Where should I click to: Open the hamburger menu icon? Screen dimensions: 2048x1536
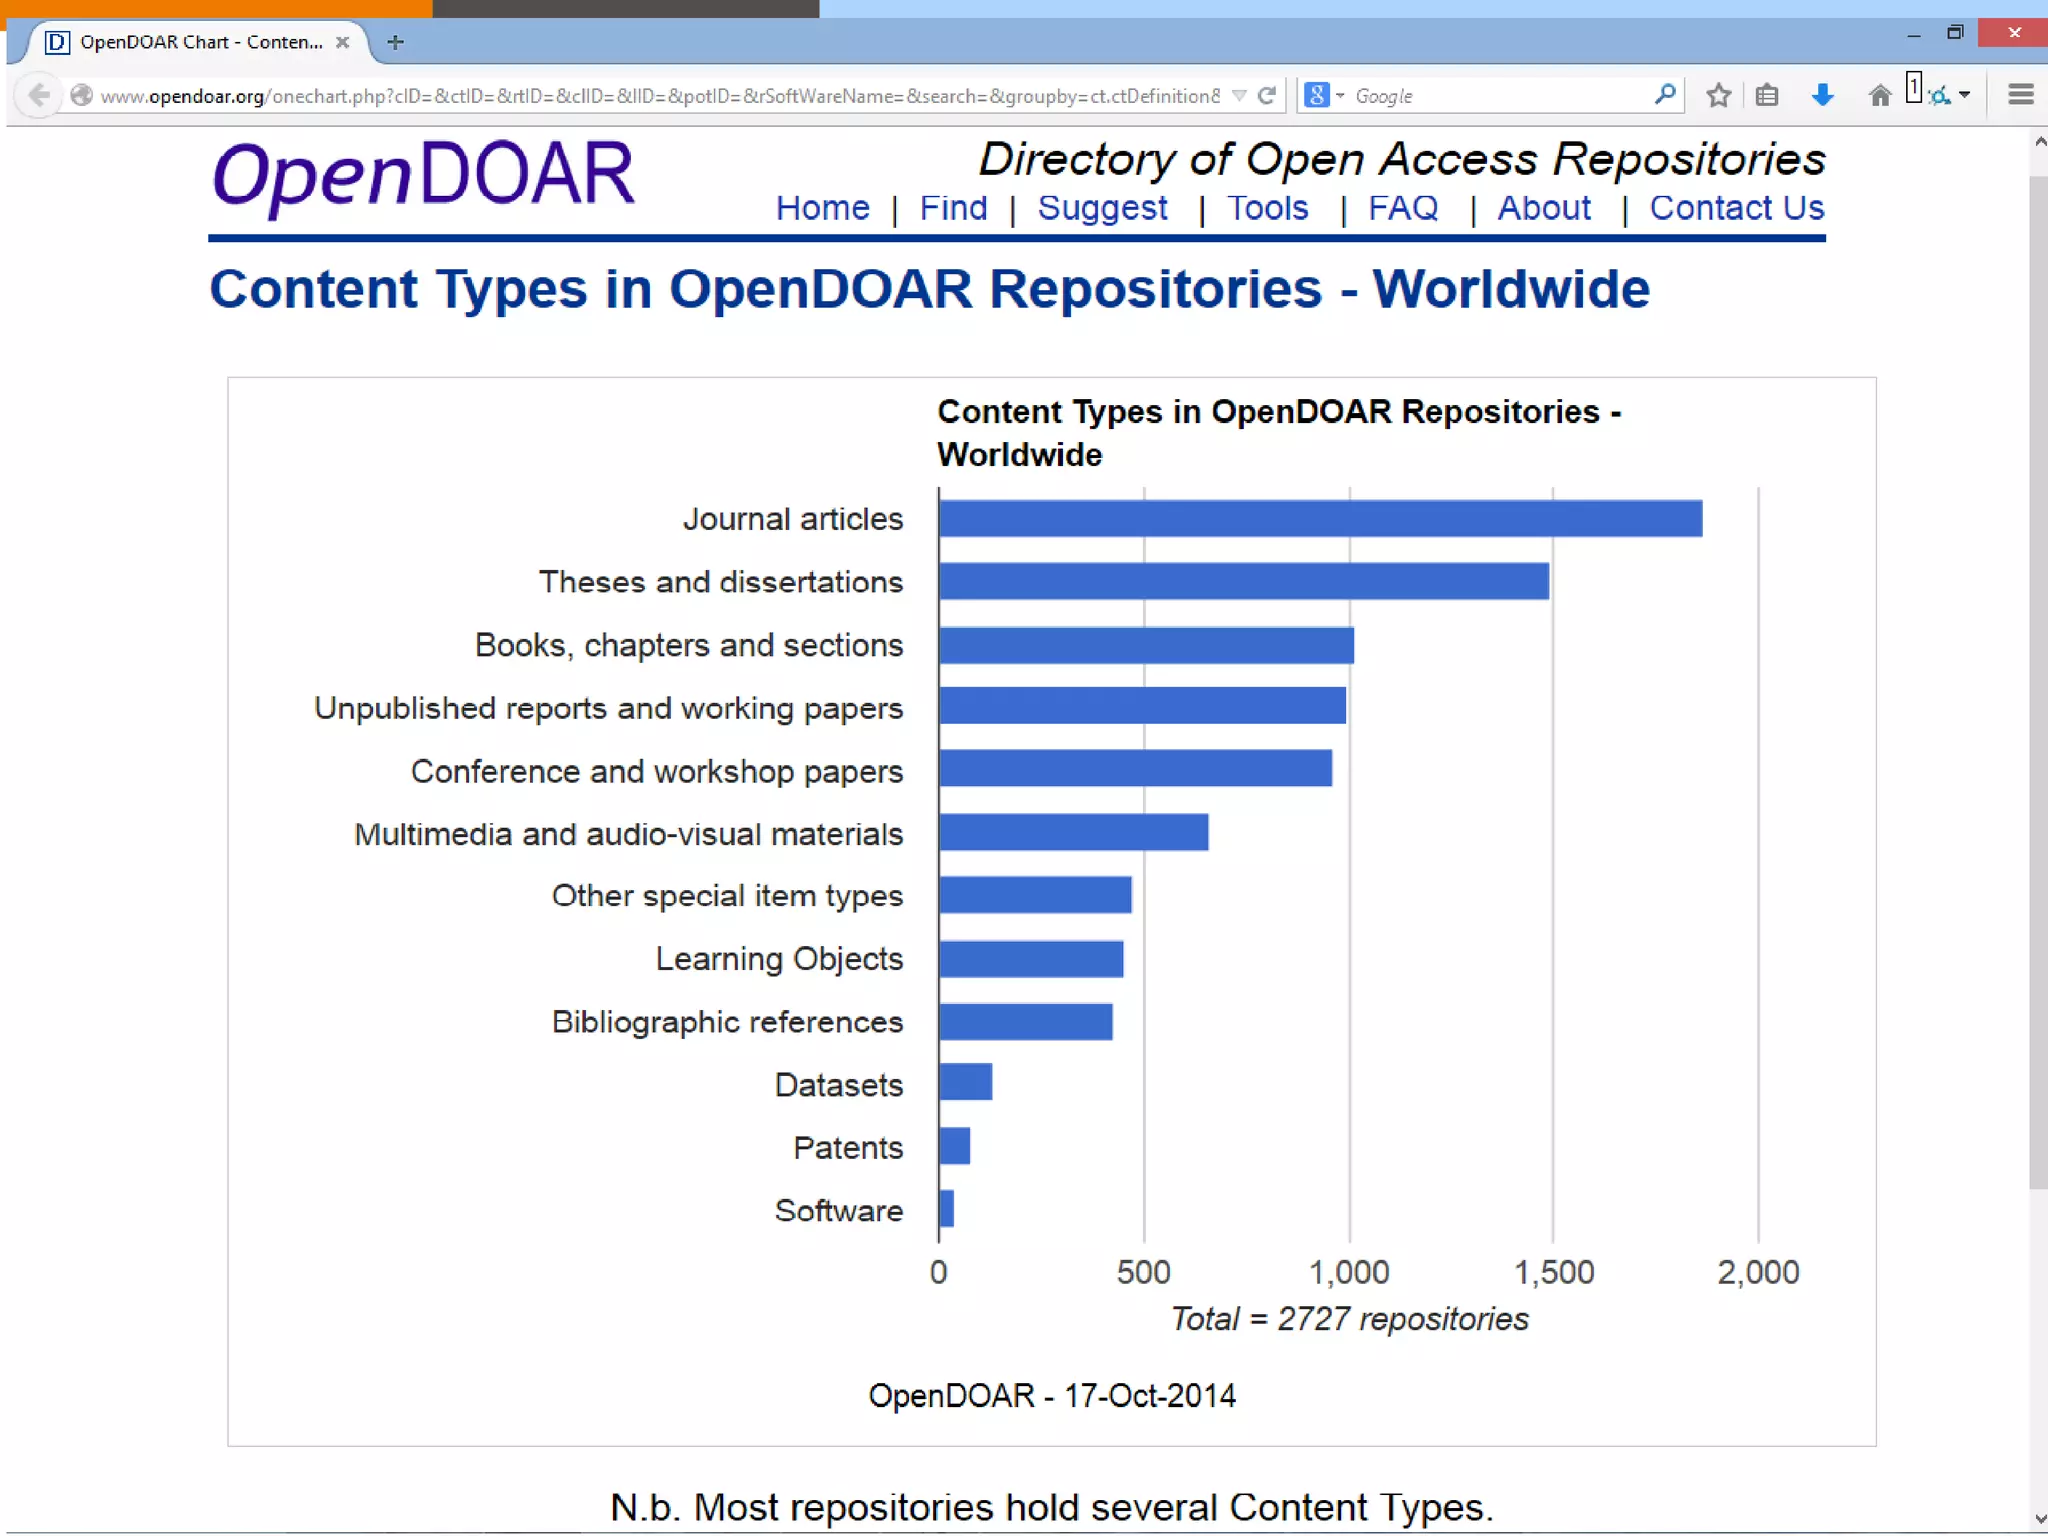[2020, 95]
